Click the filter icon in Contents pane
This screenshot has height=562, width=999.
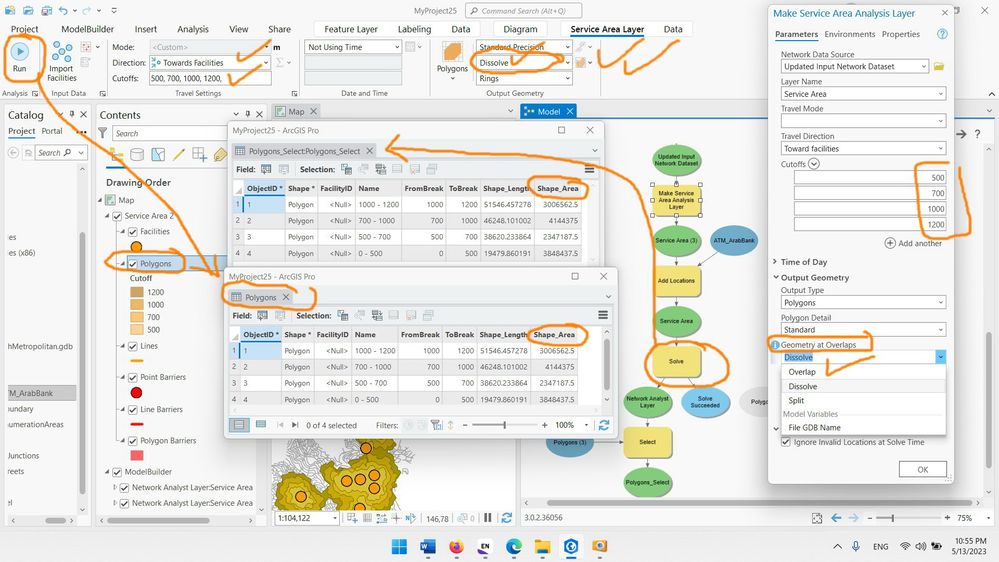click(x=103, y=133)
